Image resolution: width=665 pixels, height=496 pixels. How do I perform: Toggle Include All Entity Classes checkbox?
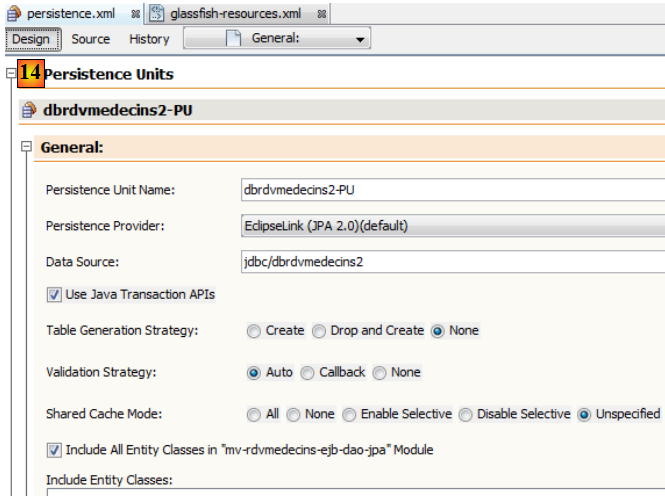tap(53, 450)
